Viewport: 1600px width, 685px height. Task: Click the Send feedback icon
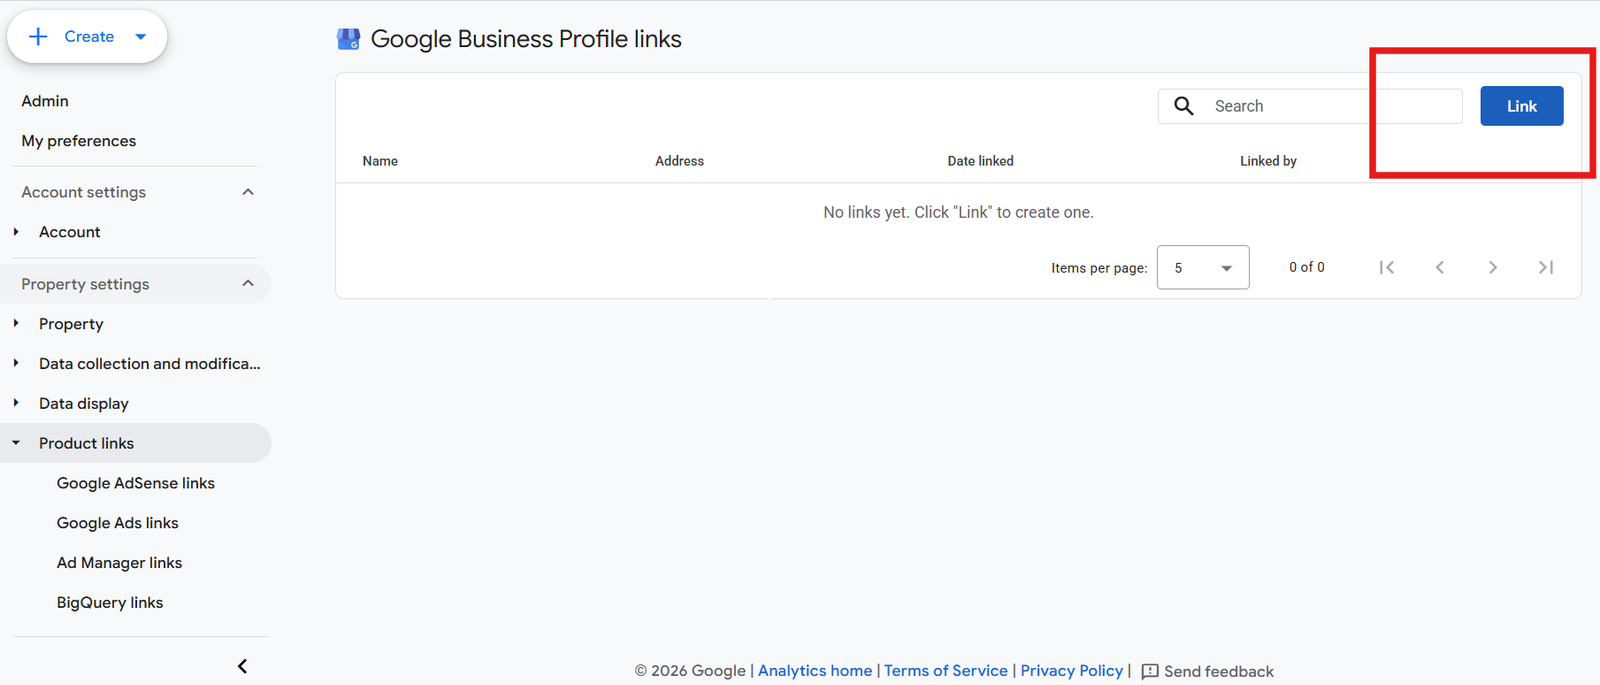tap(1150, 671)
